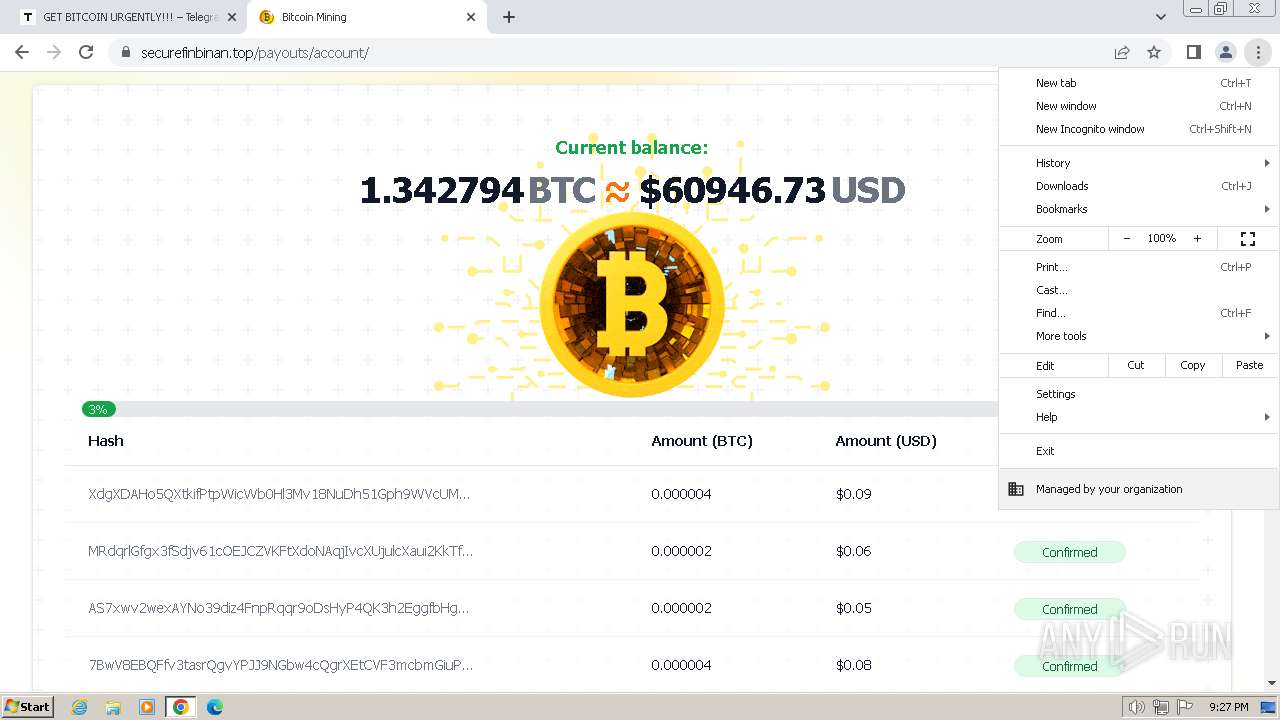Open Action Center flag tray icon
1280x720 pixels.
click(1185, 707)
